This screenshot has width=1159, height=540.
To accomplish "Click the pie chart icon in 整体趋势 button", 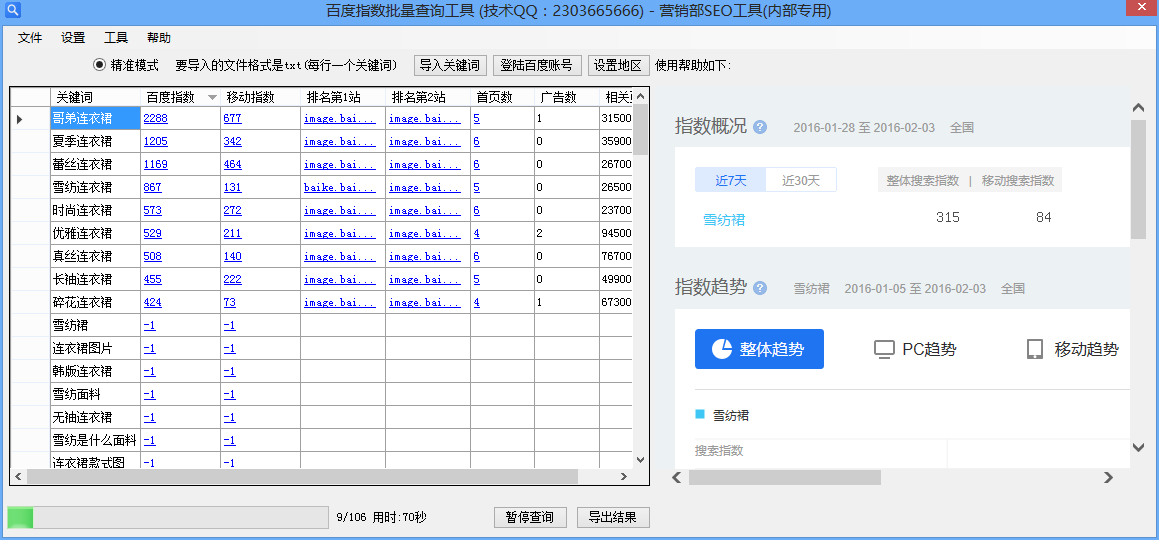I will (722, 349).
